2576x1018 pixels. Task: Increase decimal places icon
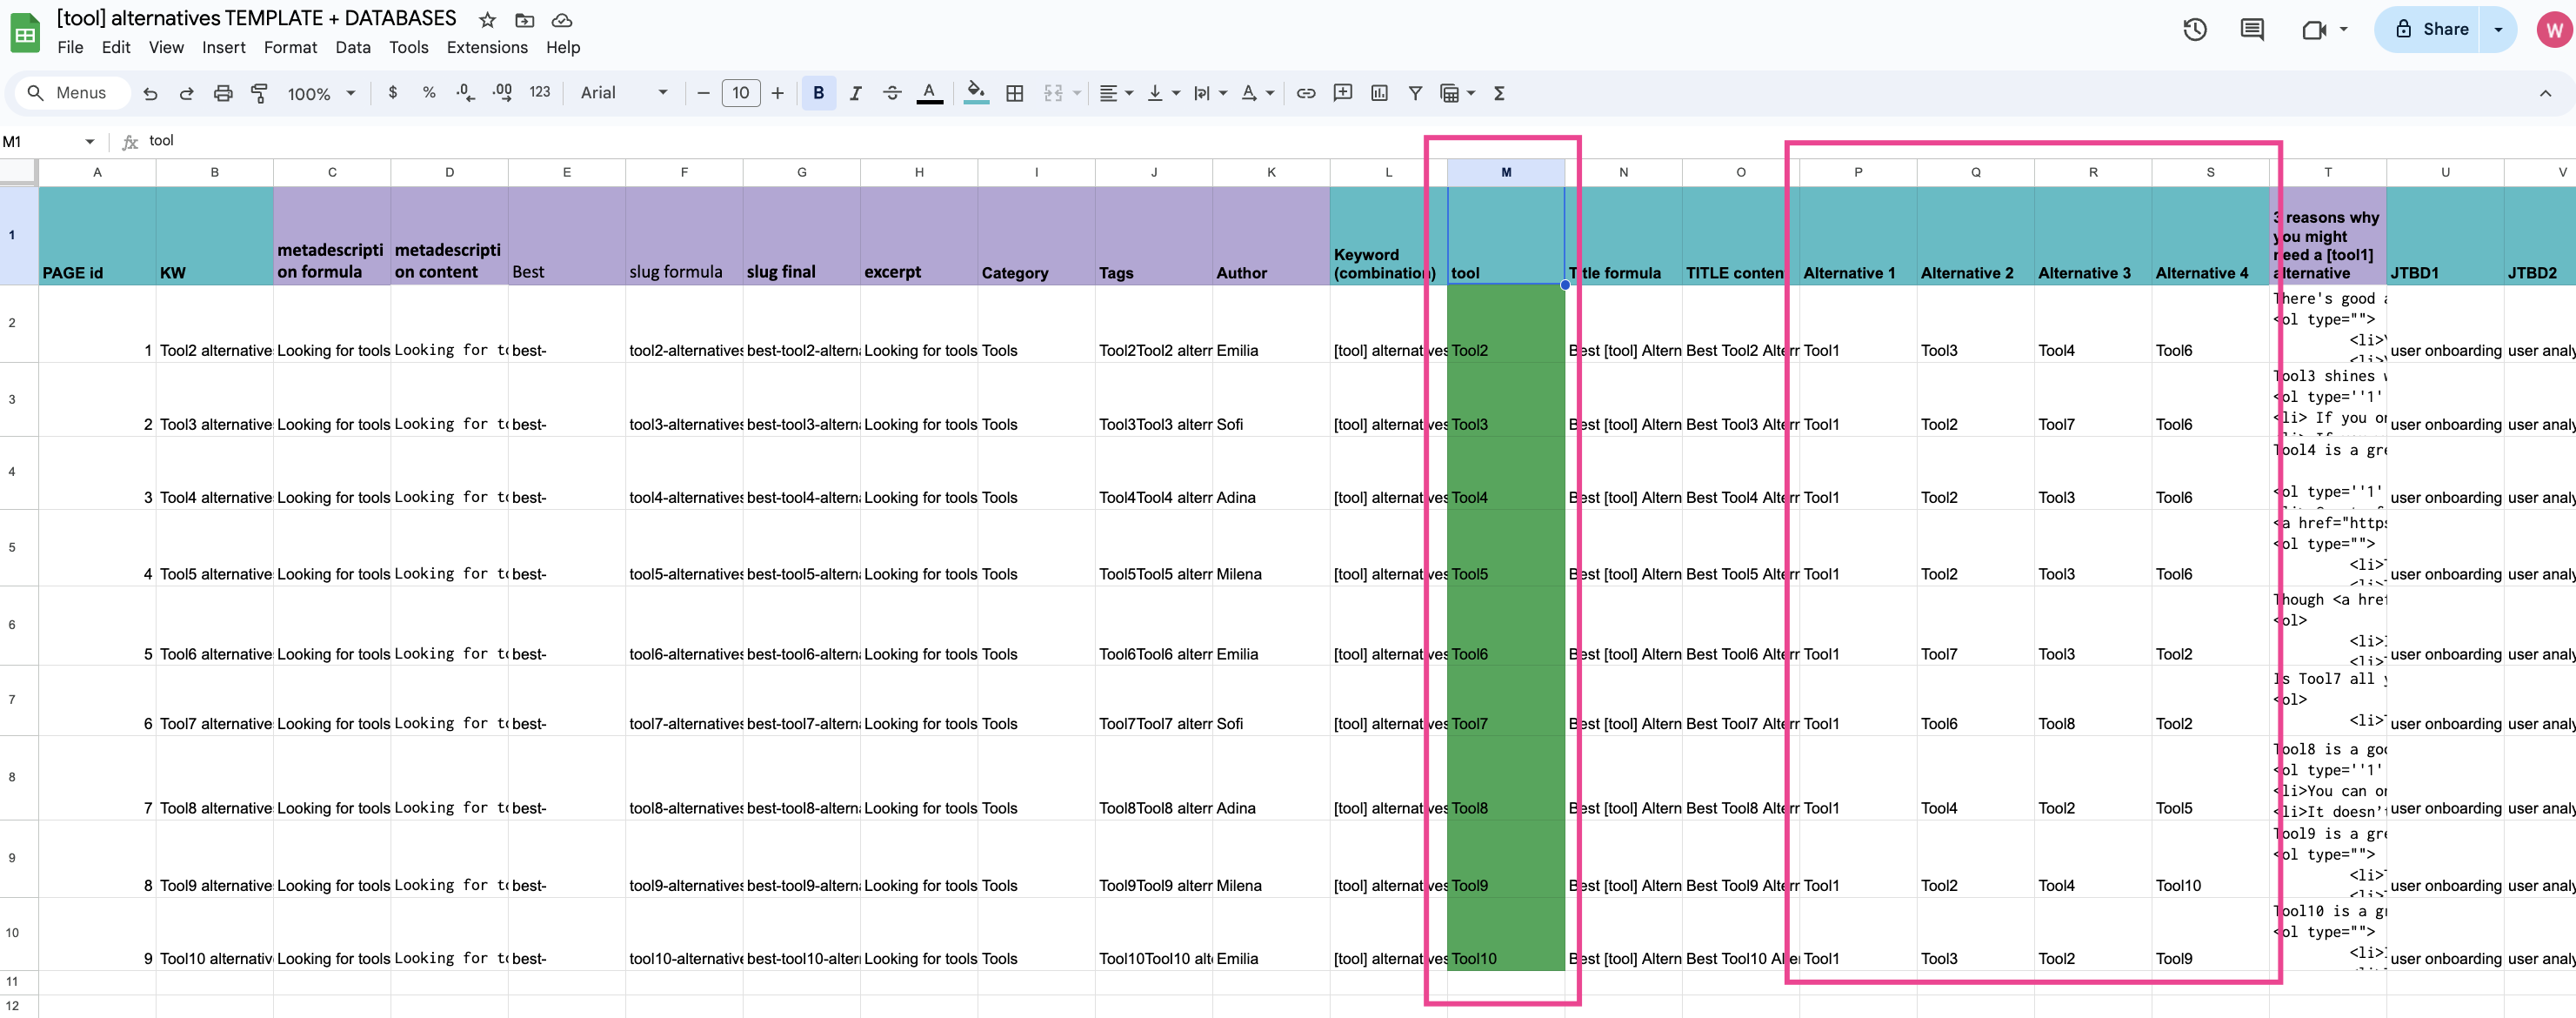tap(502, 92)
